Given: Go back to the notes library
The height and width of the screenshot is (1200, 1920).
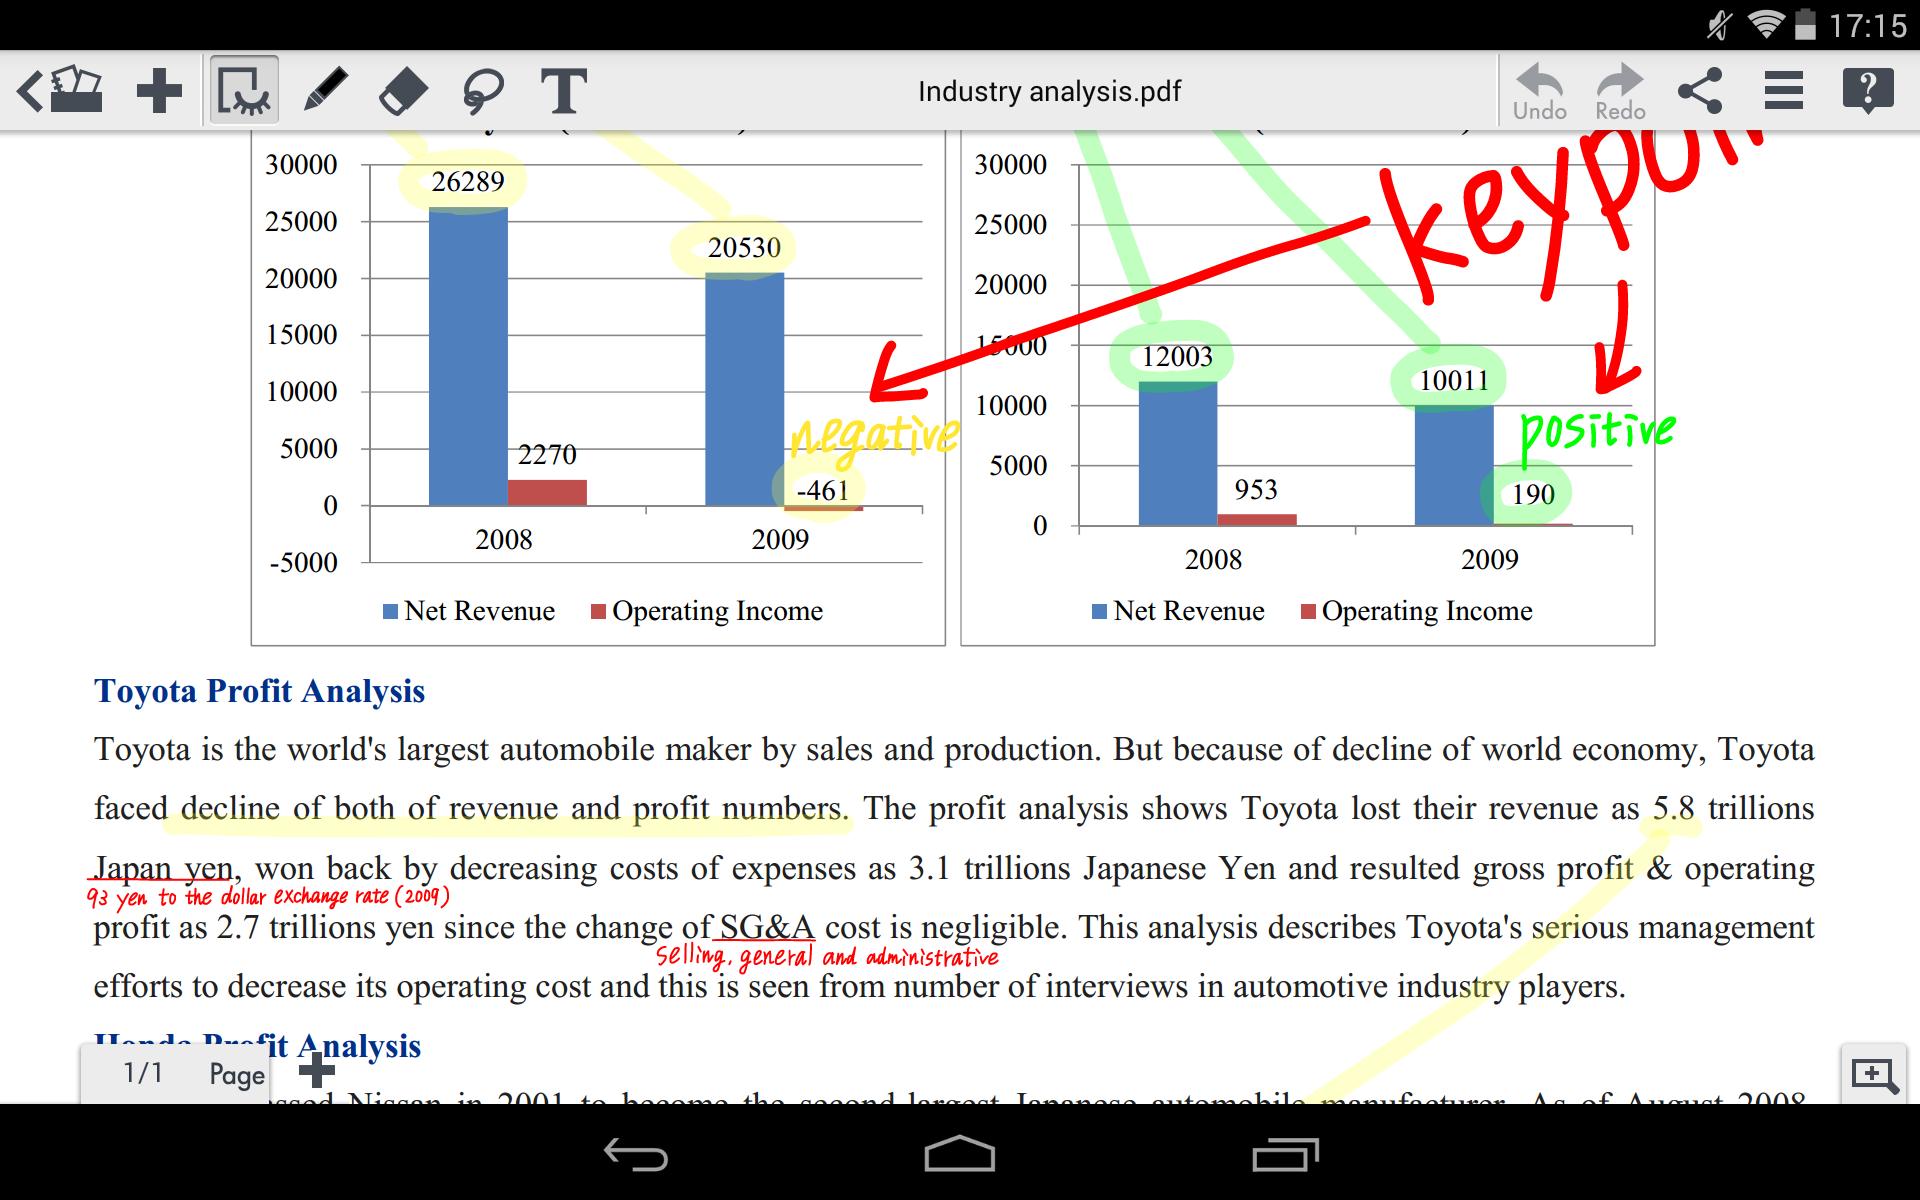Looking at the screenshot, I should coord(60,91).
